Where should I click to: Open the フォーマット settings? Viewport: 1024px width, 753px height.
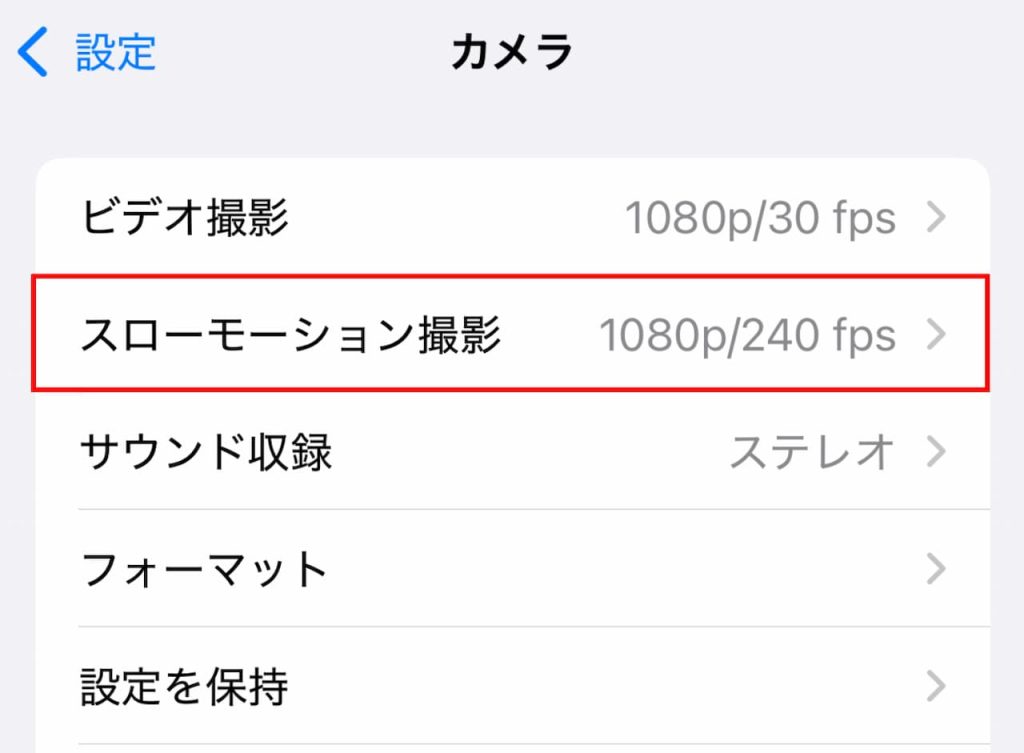pyautogui.click(x=513, y=568)
